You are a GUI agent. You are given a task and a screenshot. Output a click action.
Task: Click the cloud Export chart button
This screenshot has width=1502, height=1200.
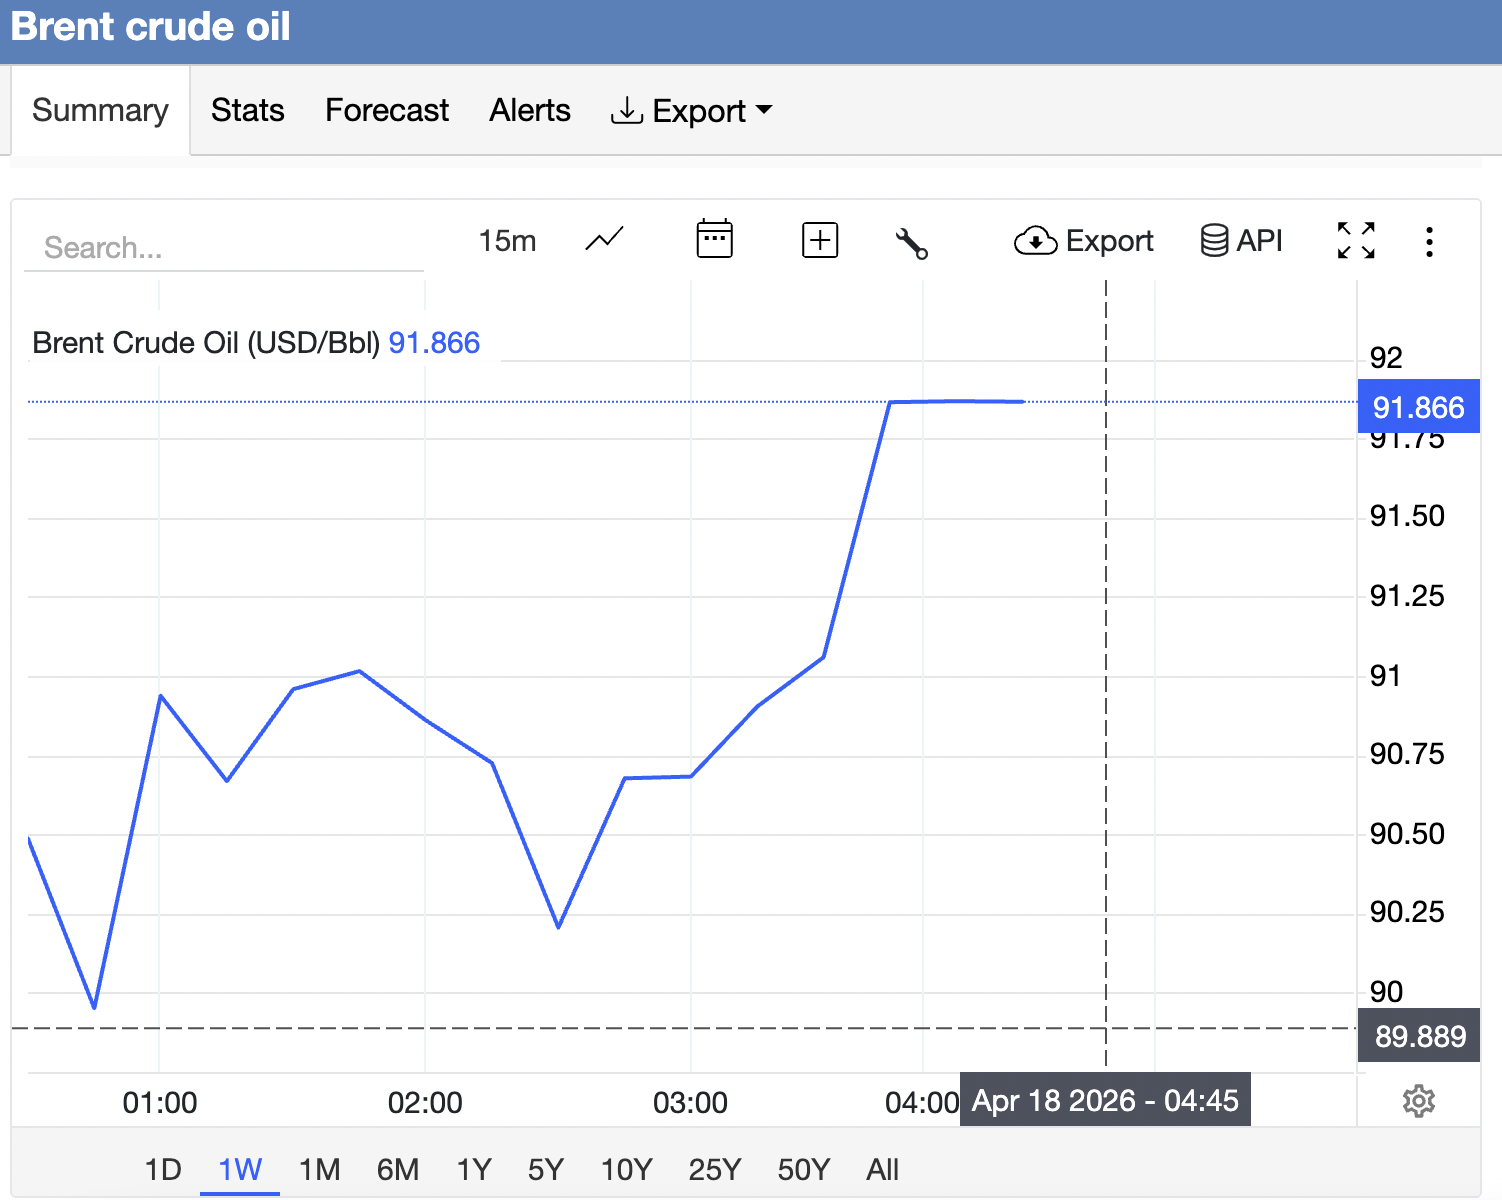point(1084,241)
